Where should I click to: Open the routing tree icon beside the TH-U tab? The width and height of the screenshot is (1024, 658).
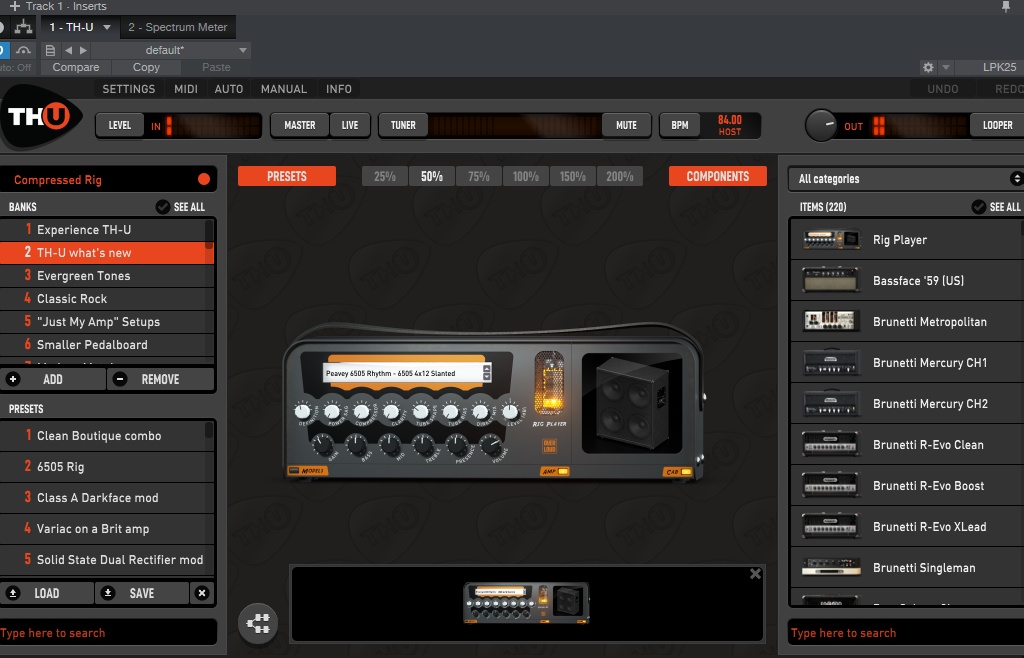24,27
